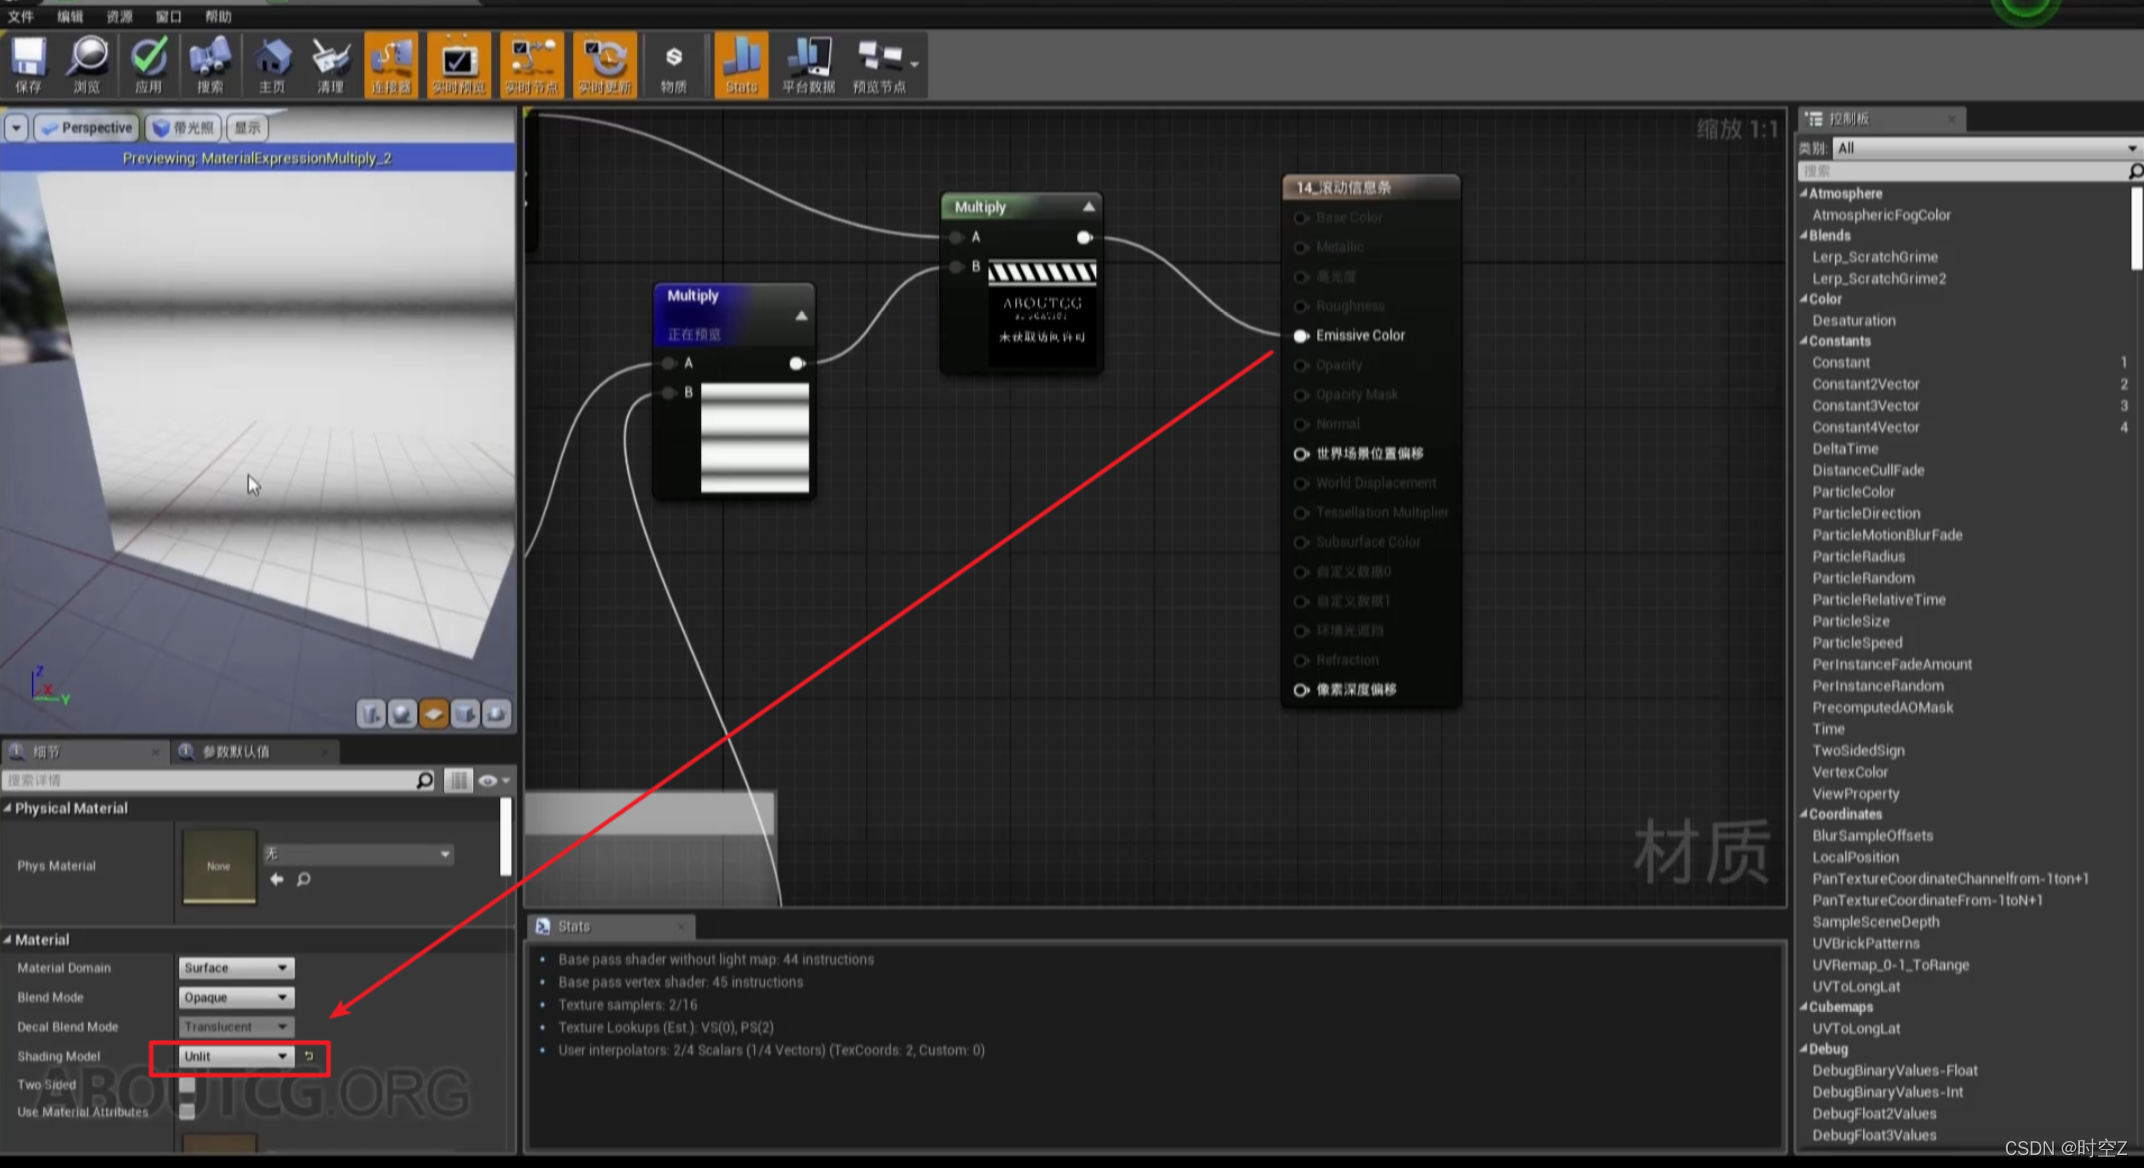Click the reset arrow beside Shading Model

pos(309,1056)
